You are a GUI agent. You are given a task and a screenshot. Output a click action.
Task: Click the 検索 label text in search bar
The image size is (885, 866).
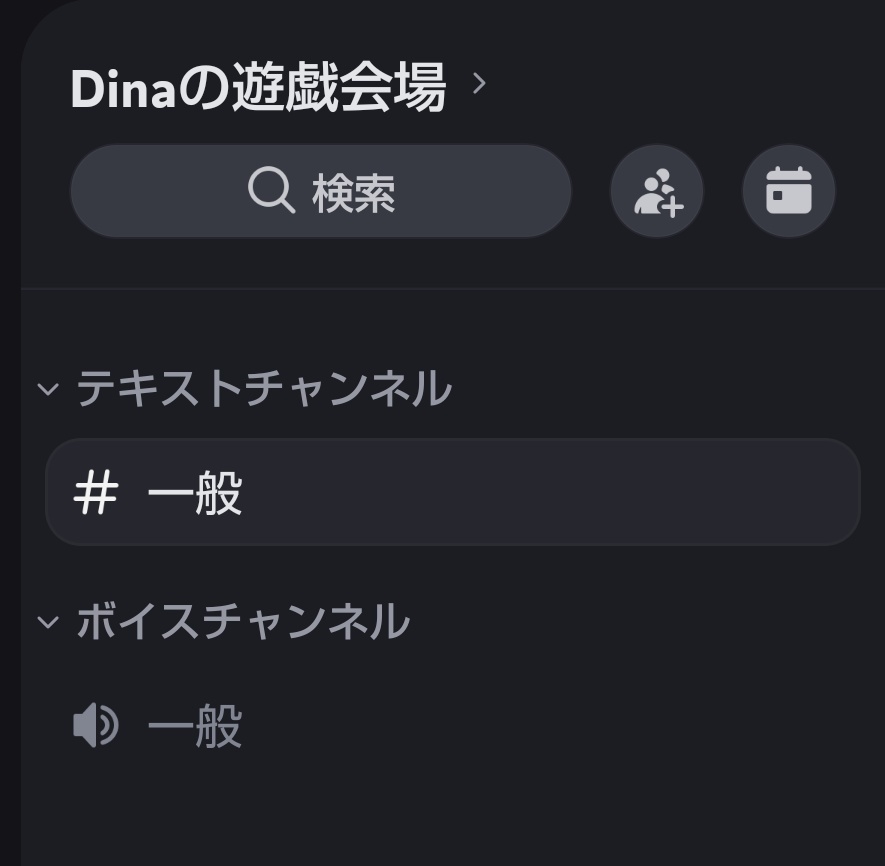pyautogui.click(x=354, y=193)
